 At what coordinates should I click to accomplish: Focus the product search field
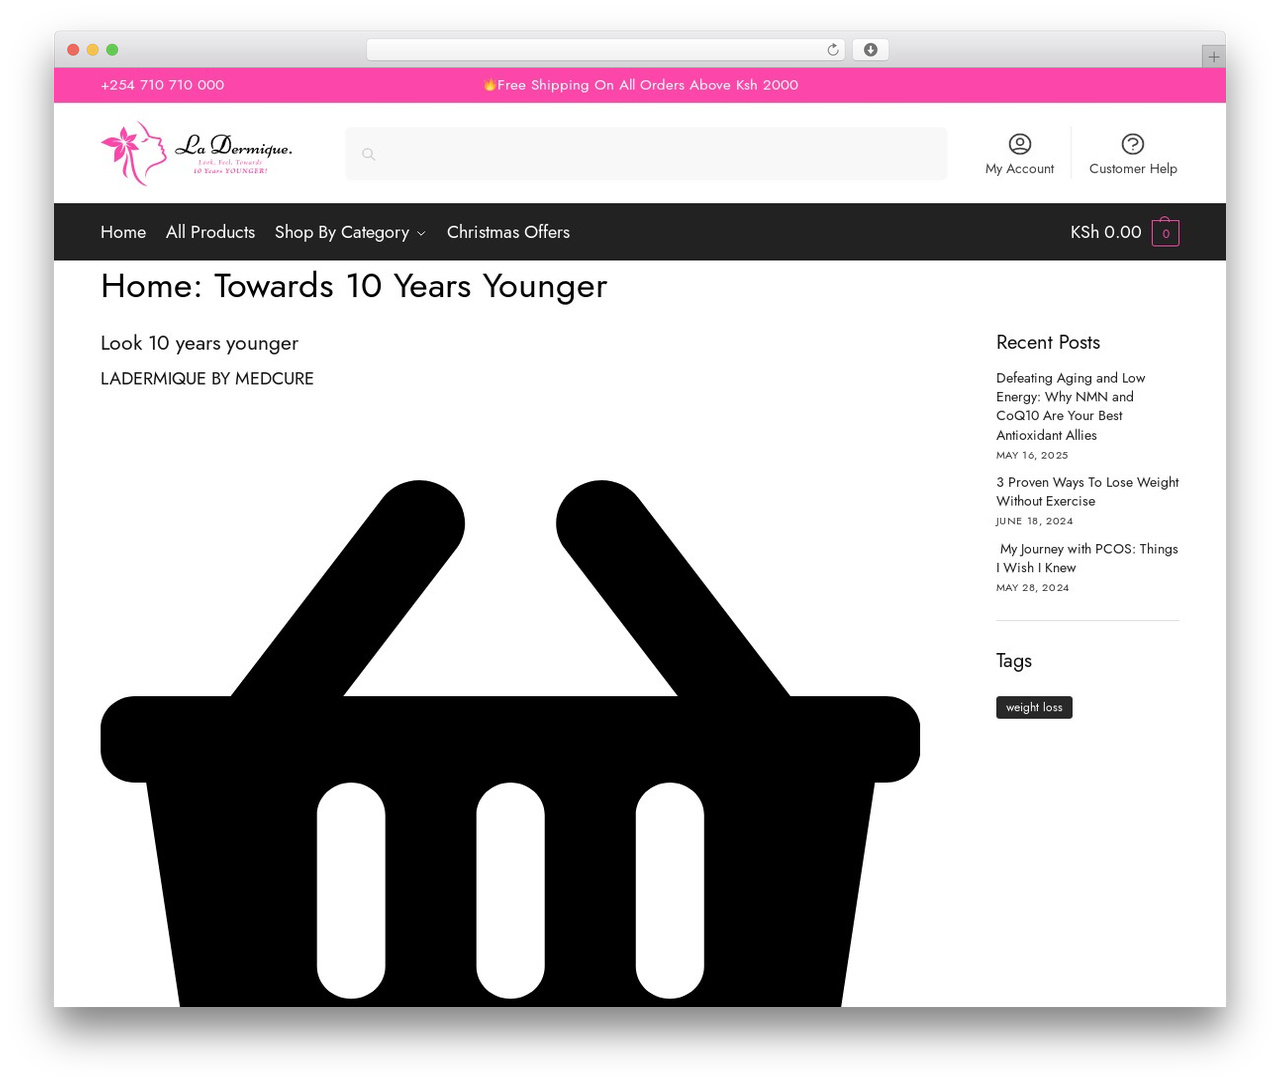tap(646, 154)
